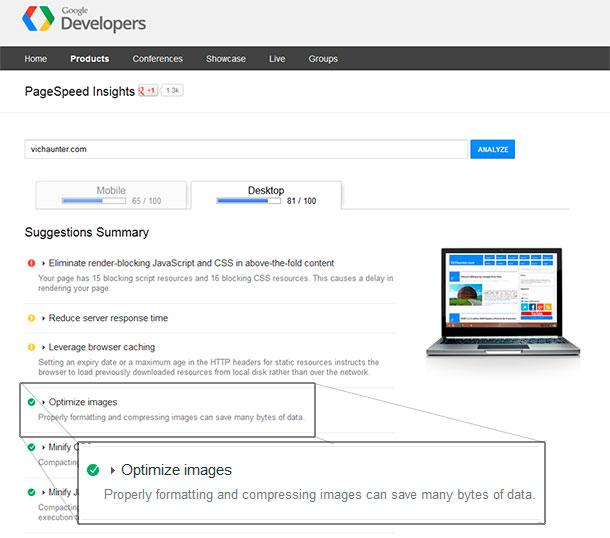Switch to the Desktop results tab
610x538 pixels.
click(x=266, y=195)
